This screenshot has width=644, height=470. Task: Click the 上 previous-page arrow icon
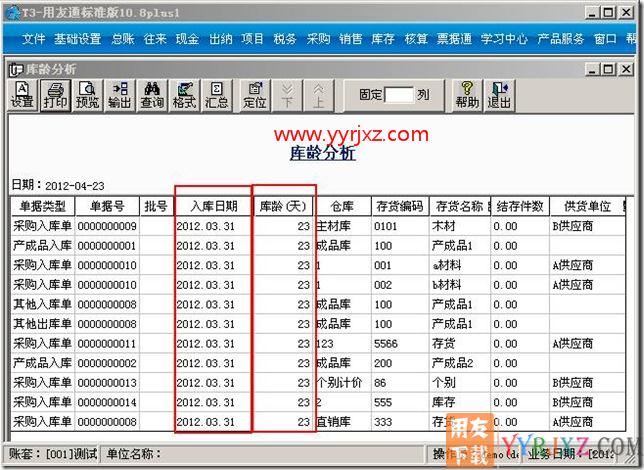(x=318, y=95)
